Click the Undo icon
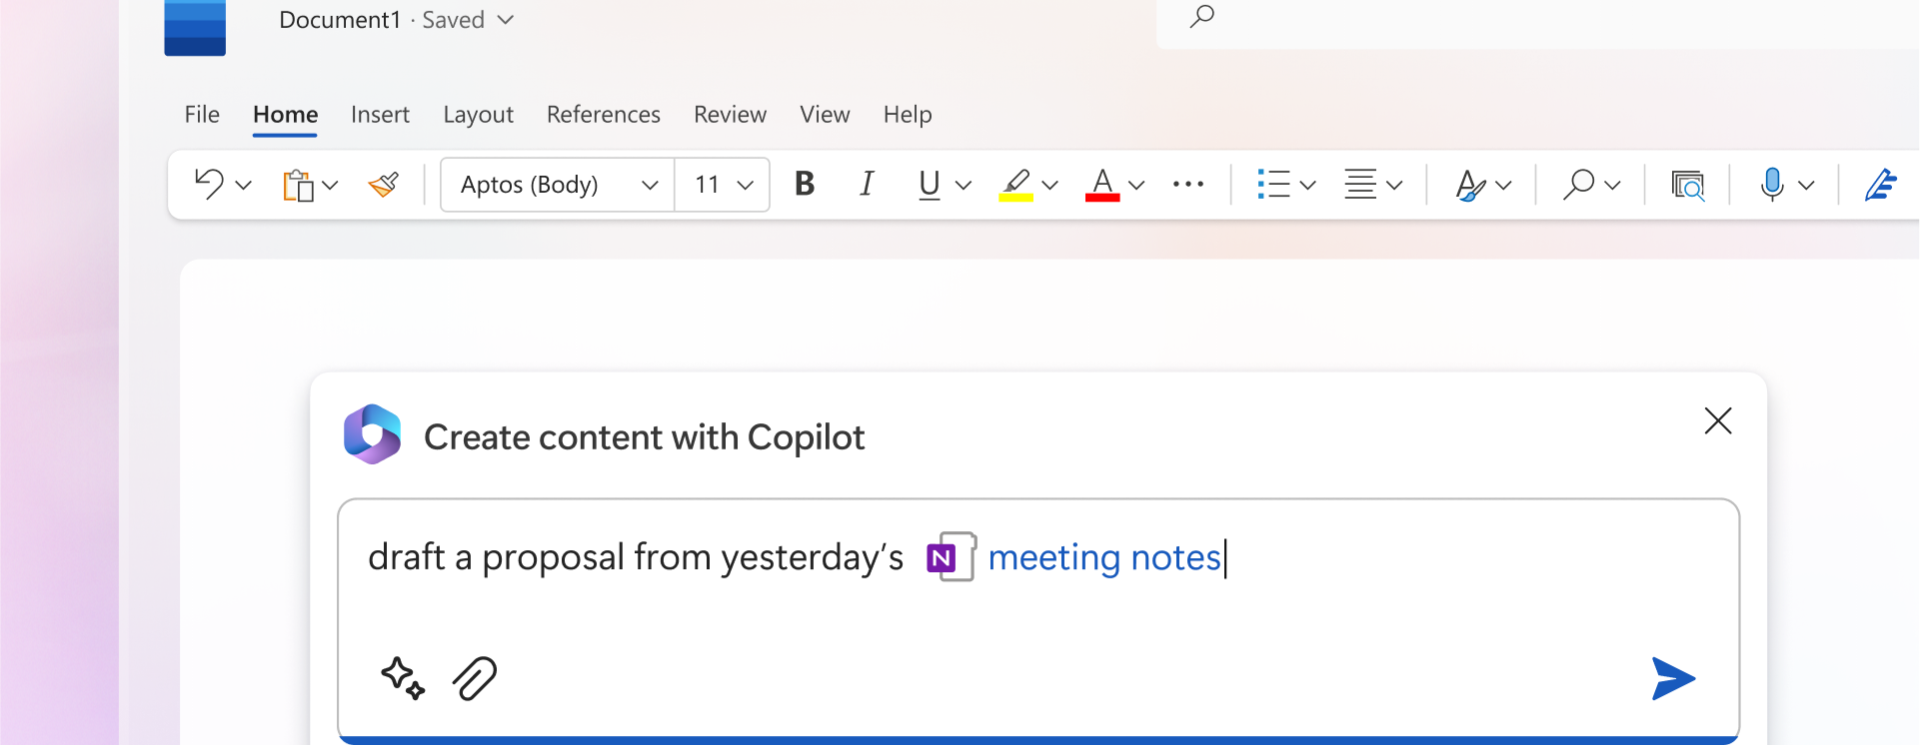The image size is (1920, 745). (209, 184)
